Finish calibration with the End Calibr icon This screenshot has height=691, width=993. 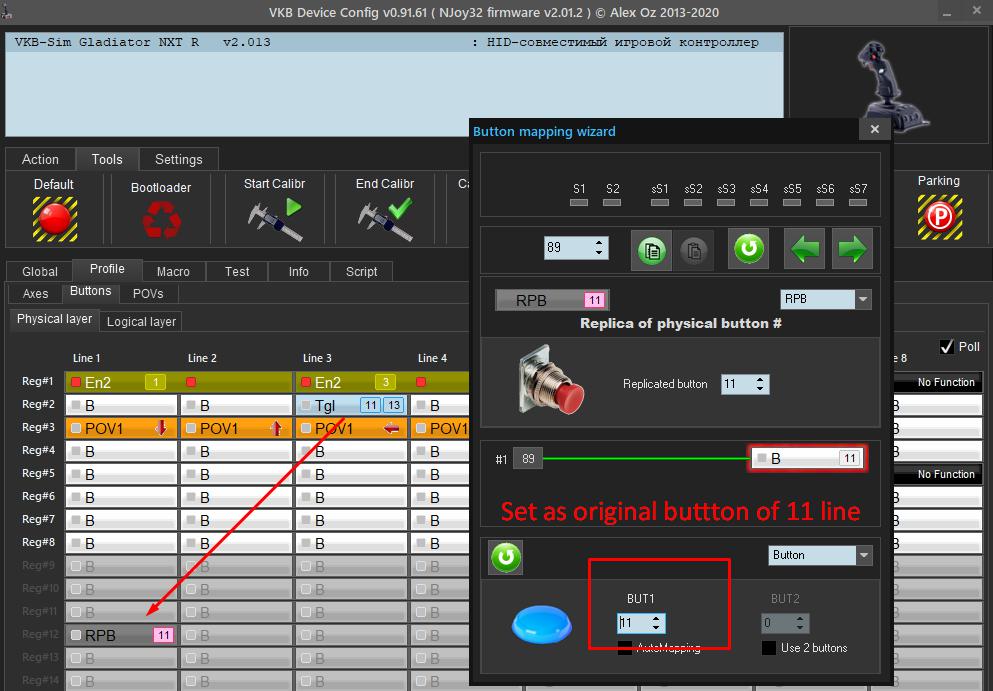(385, 219)
